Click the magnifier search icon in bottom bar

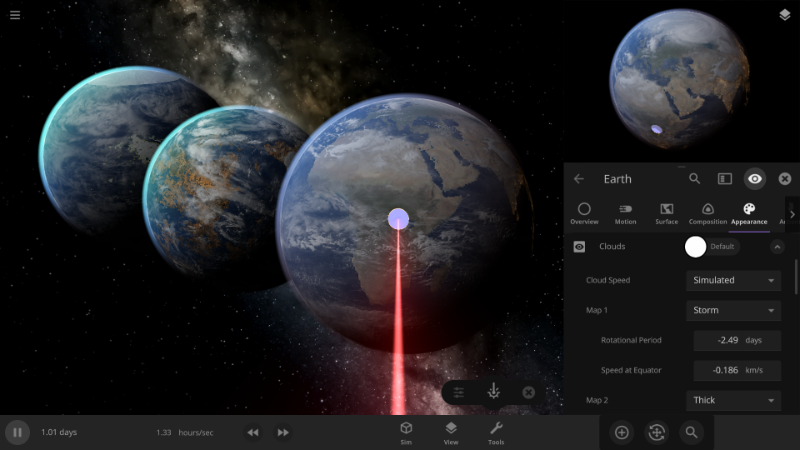[x=690, y=432]
